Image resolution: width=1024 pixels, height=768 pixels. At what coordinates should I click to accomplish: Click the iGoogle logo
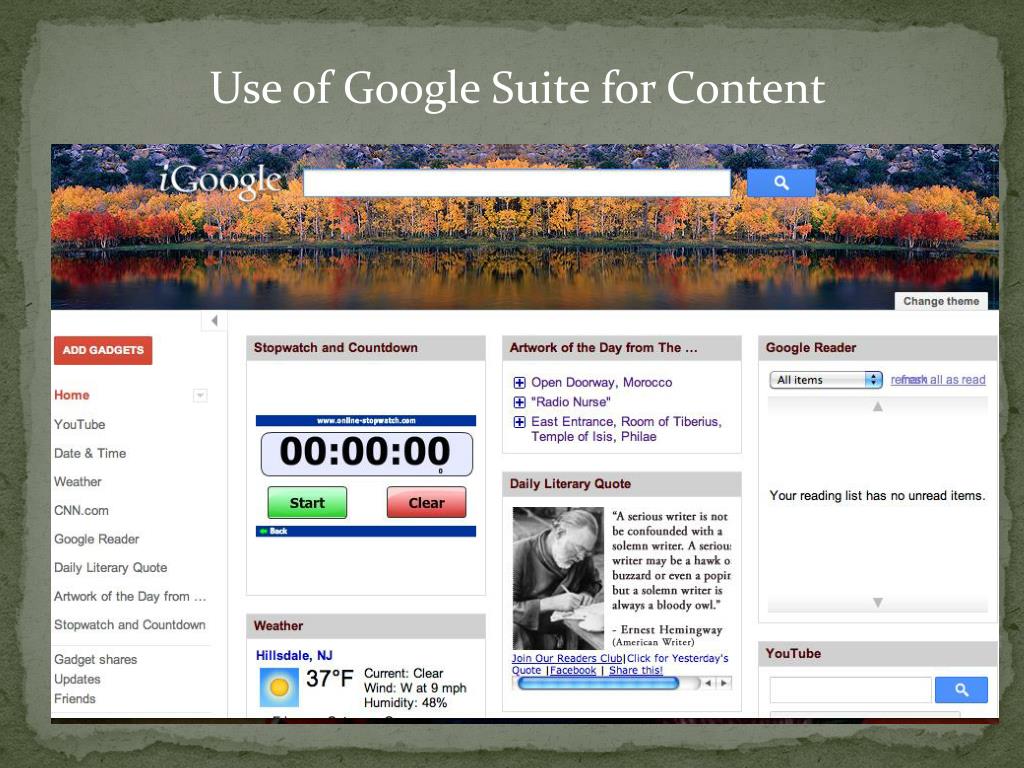coord(221,181)
